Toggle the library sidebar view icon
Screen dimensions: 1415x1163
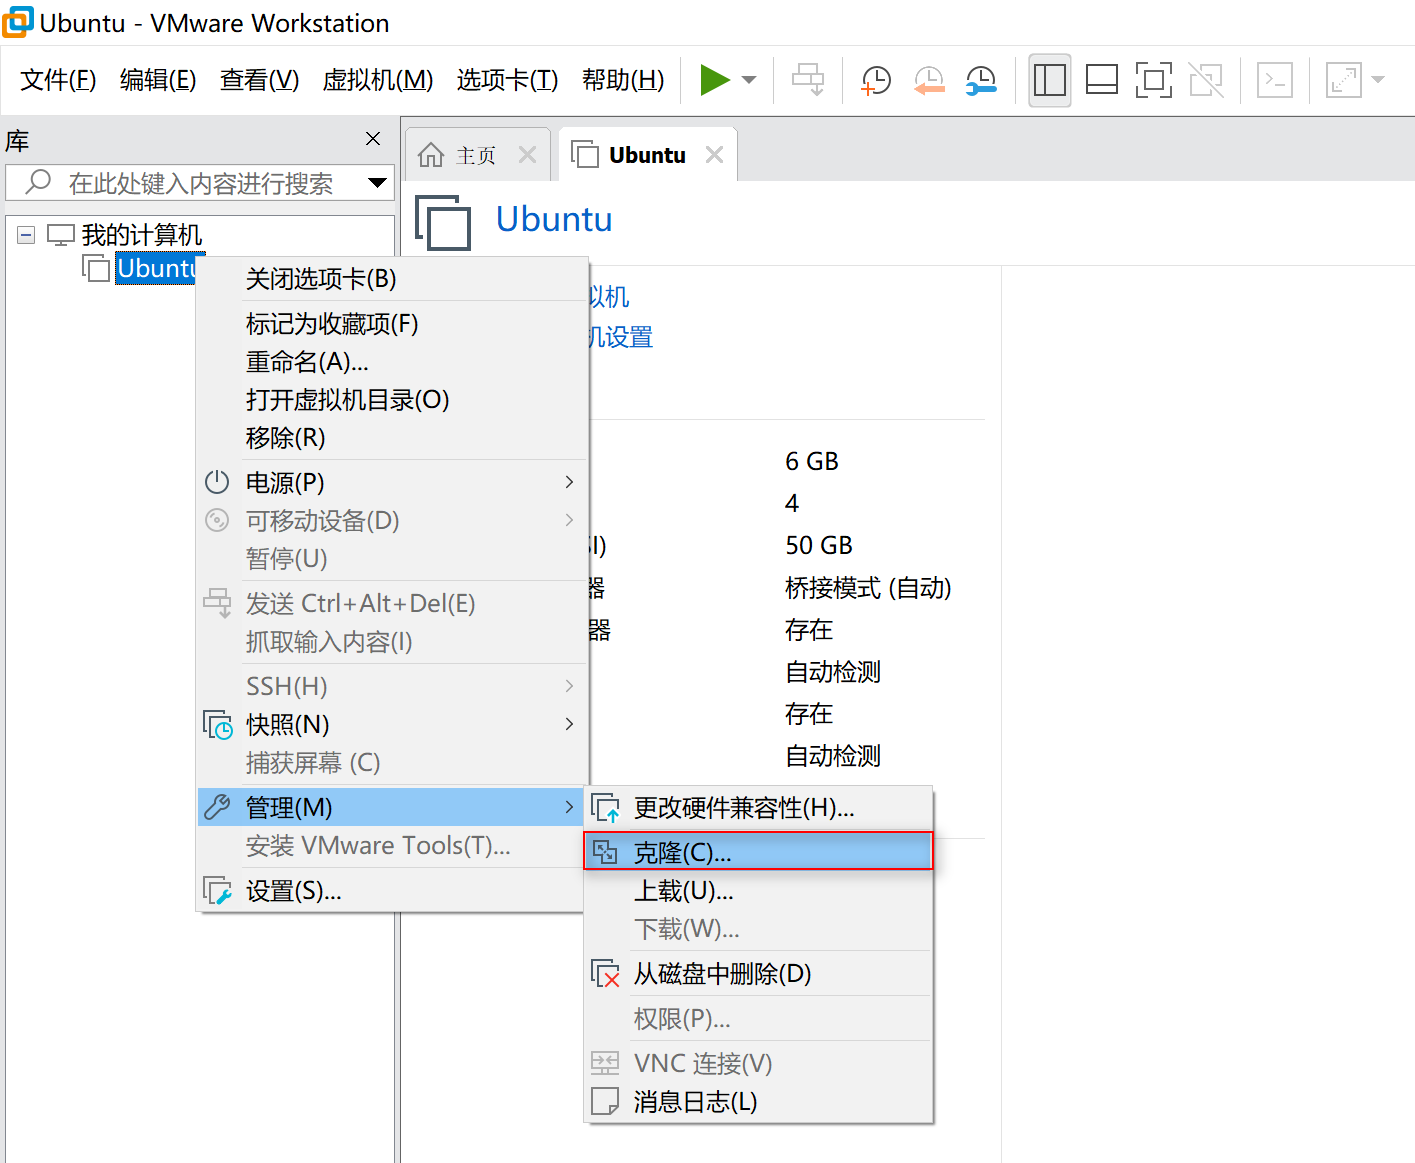click(x=1049, y=80)
